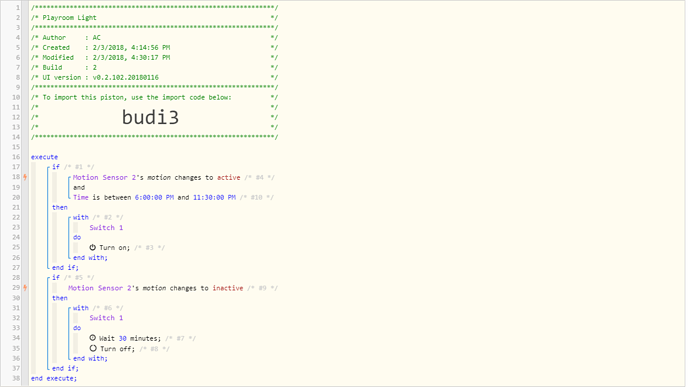The image size is (690, 391).
Task: Click the 'with' statement marked #2
Action: tap(81, 217)
